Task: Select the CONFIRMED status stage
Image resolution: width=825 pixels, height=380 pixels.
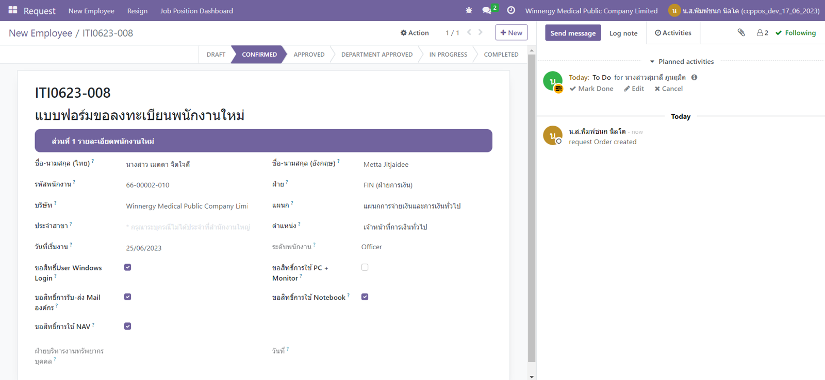Action: (259, 54)
